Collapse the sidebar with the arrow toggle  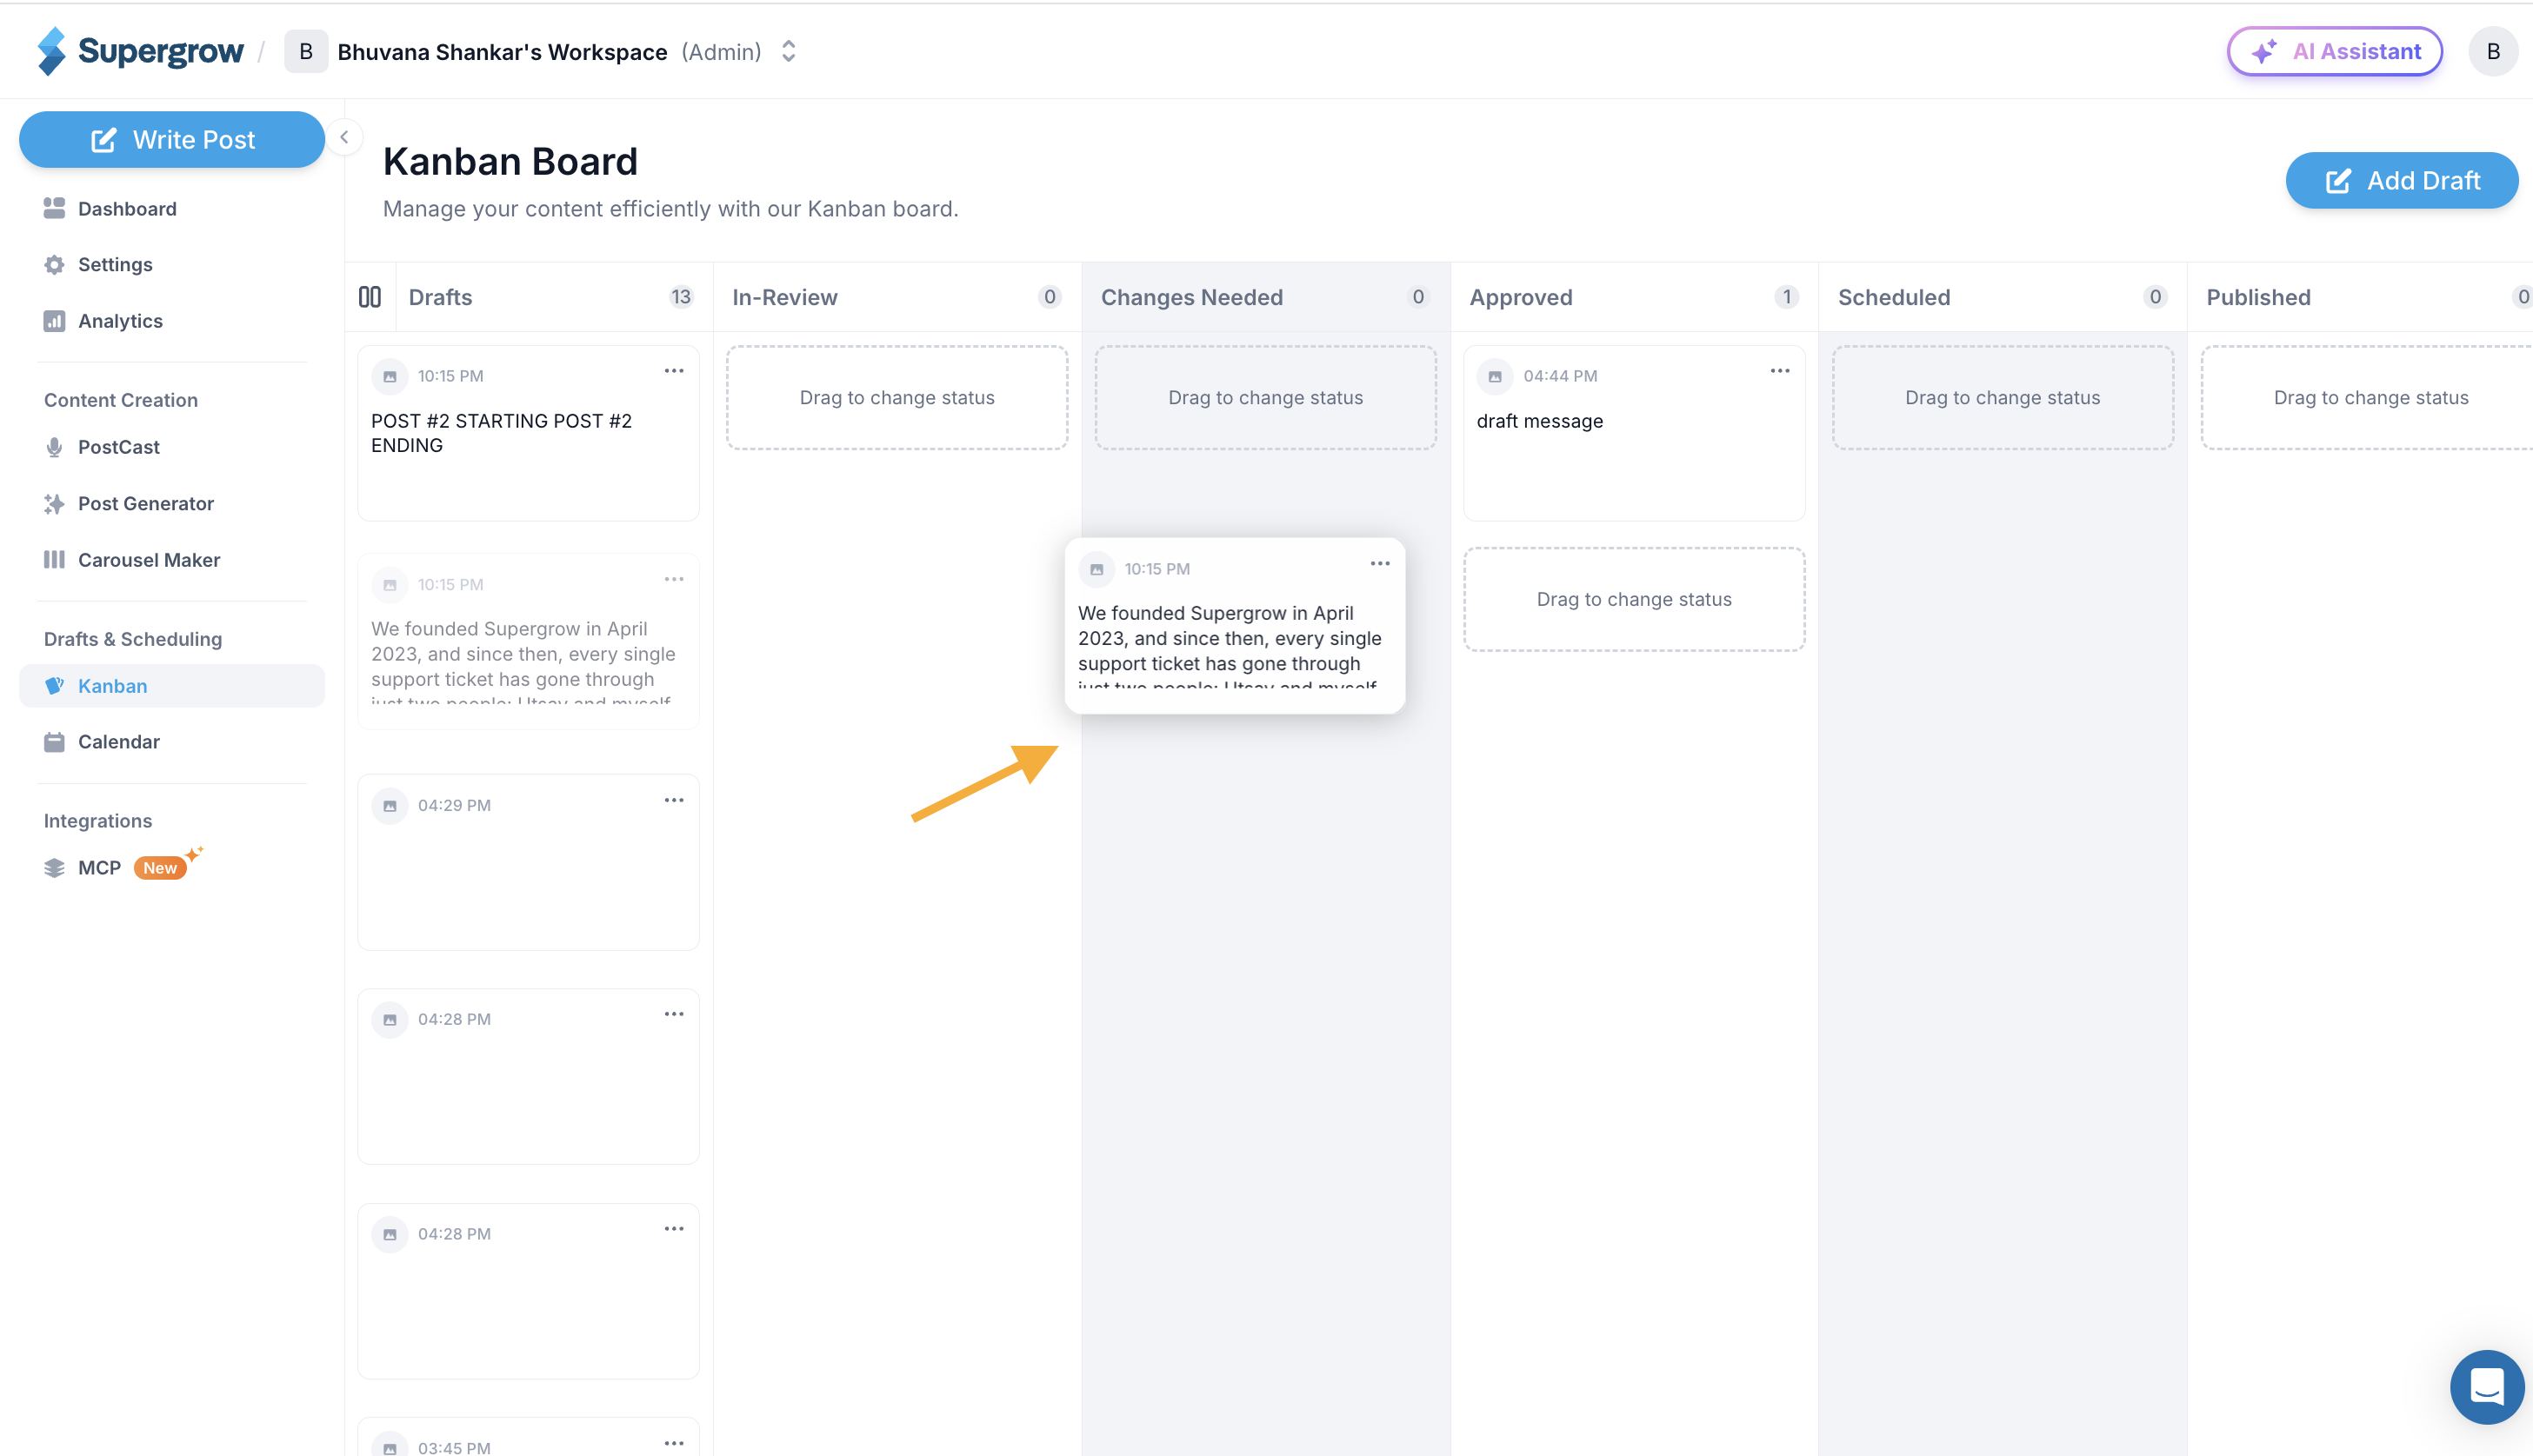pos(344,137)
